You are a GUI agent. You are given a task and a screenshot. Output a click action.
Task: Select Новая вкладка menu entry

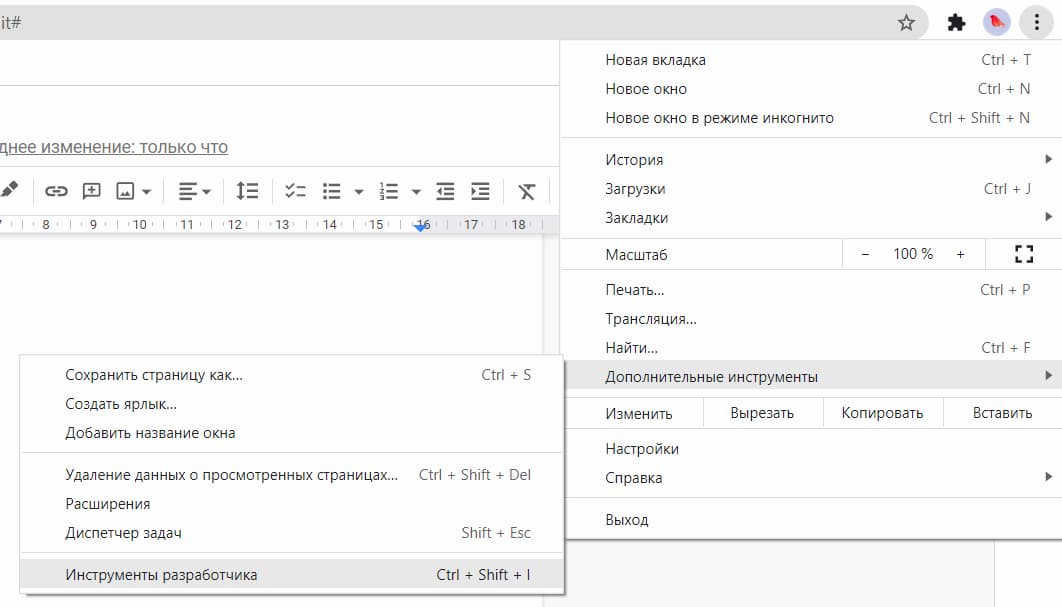click(x=811, y=60)
